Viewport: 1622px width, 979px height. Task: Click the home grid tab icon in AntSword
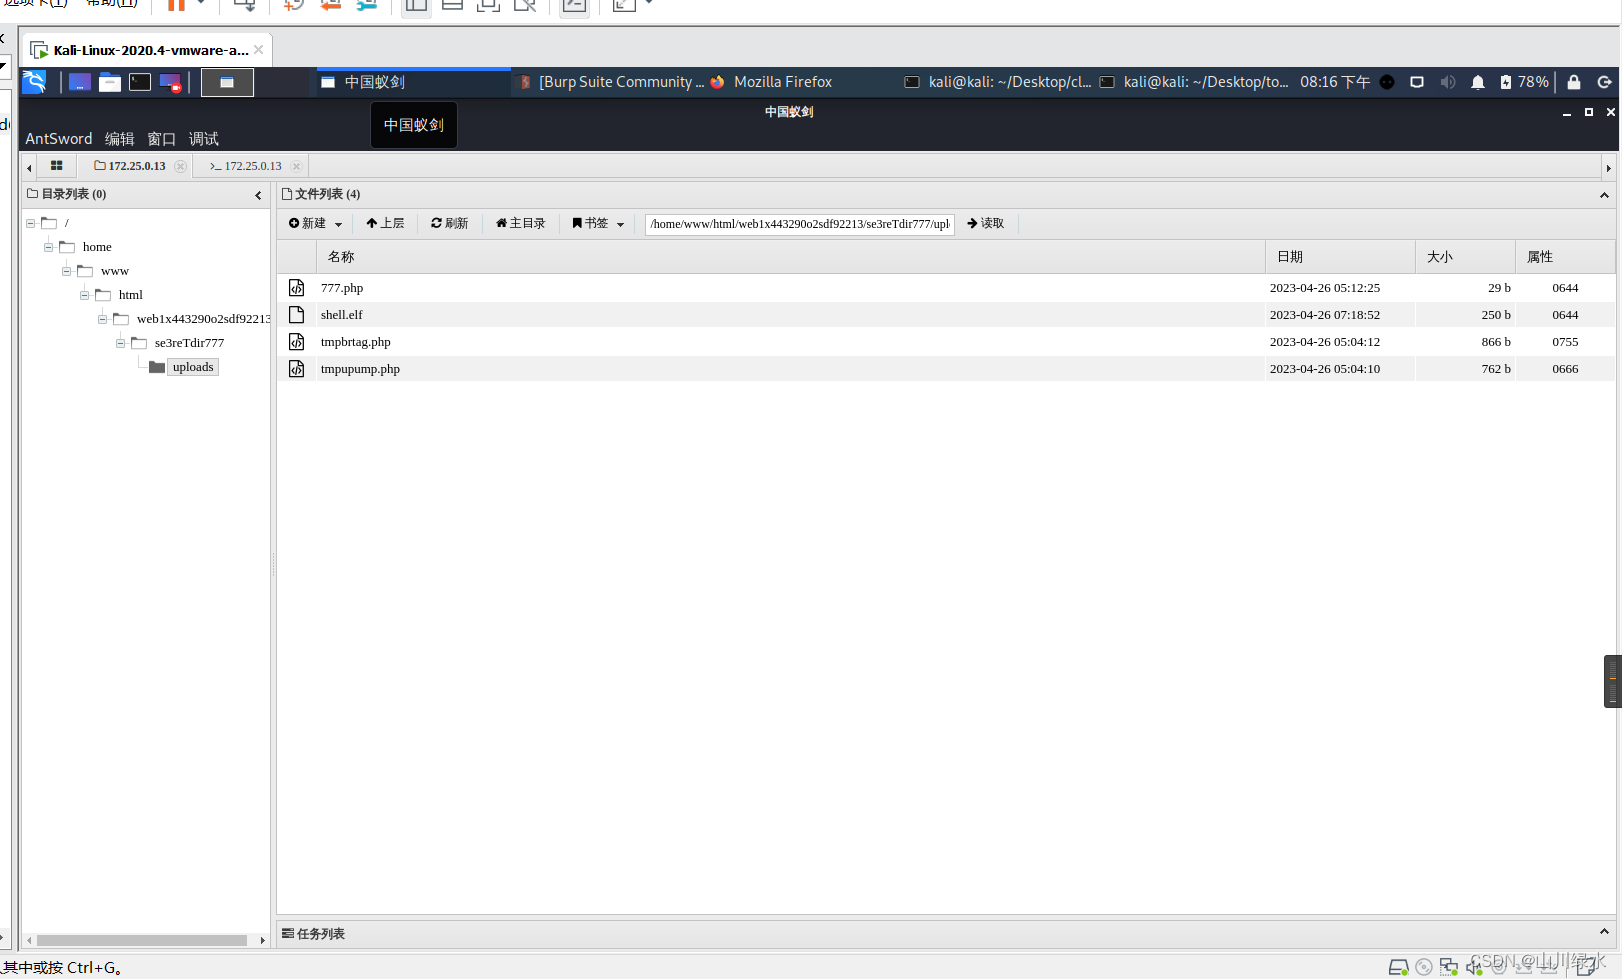click(x=57, y=166)
